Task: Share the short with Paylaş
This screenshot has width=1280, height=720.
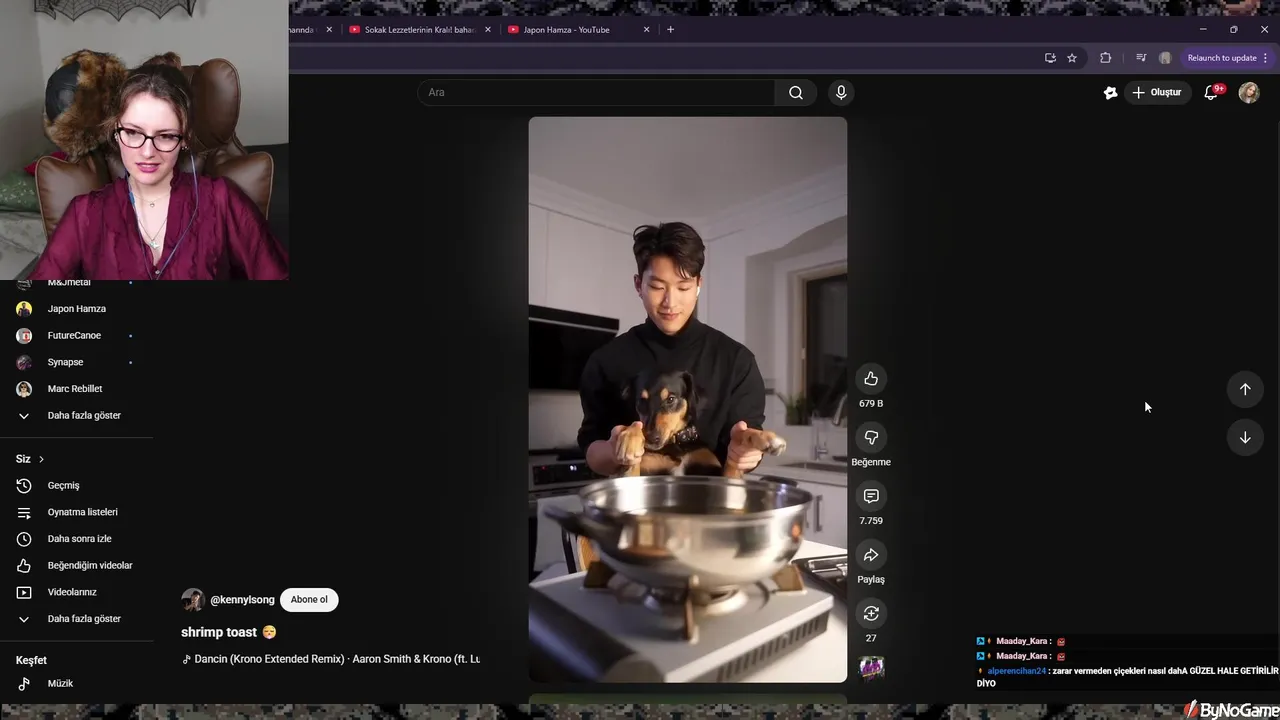Action: (871, 555)
